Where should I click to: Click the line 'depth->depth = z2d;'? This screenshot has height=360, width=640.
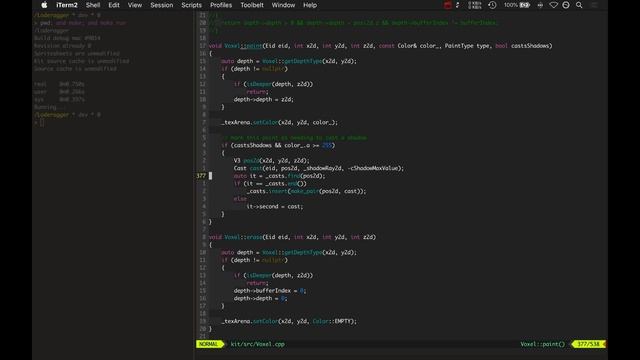(264, 99)
